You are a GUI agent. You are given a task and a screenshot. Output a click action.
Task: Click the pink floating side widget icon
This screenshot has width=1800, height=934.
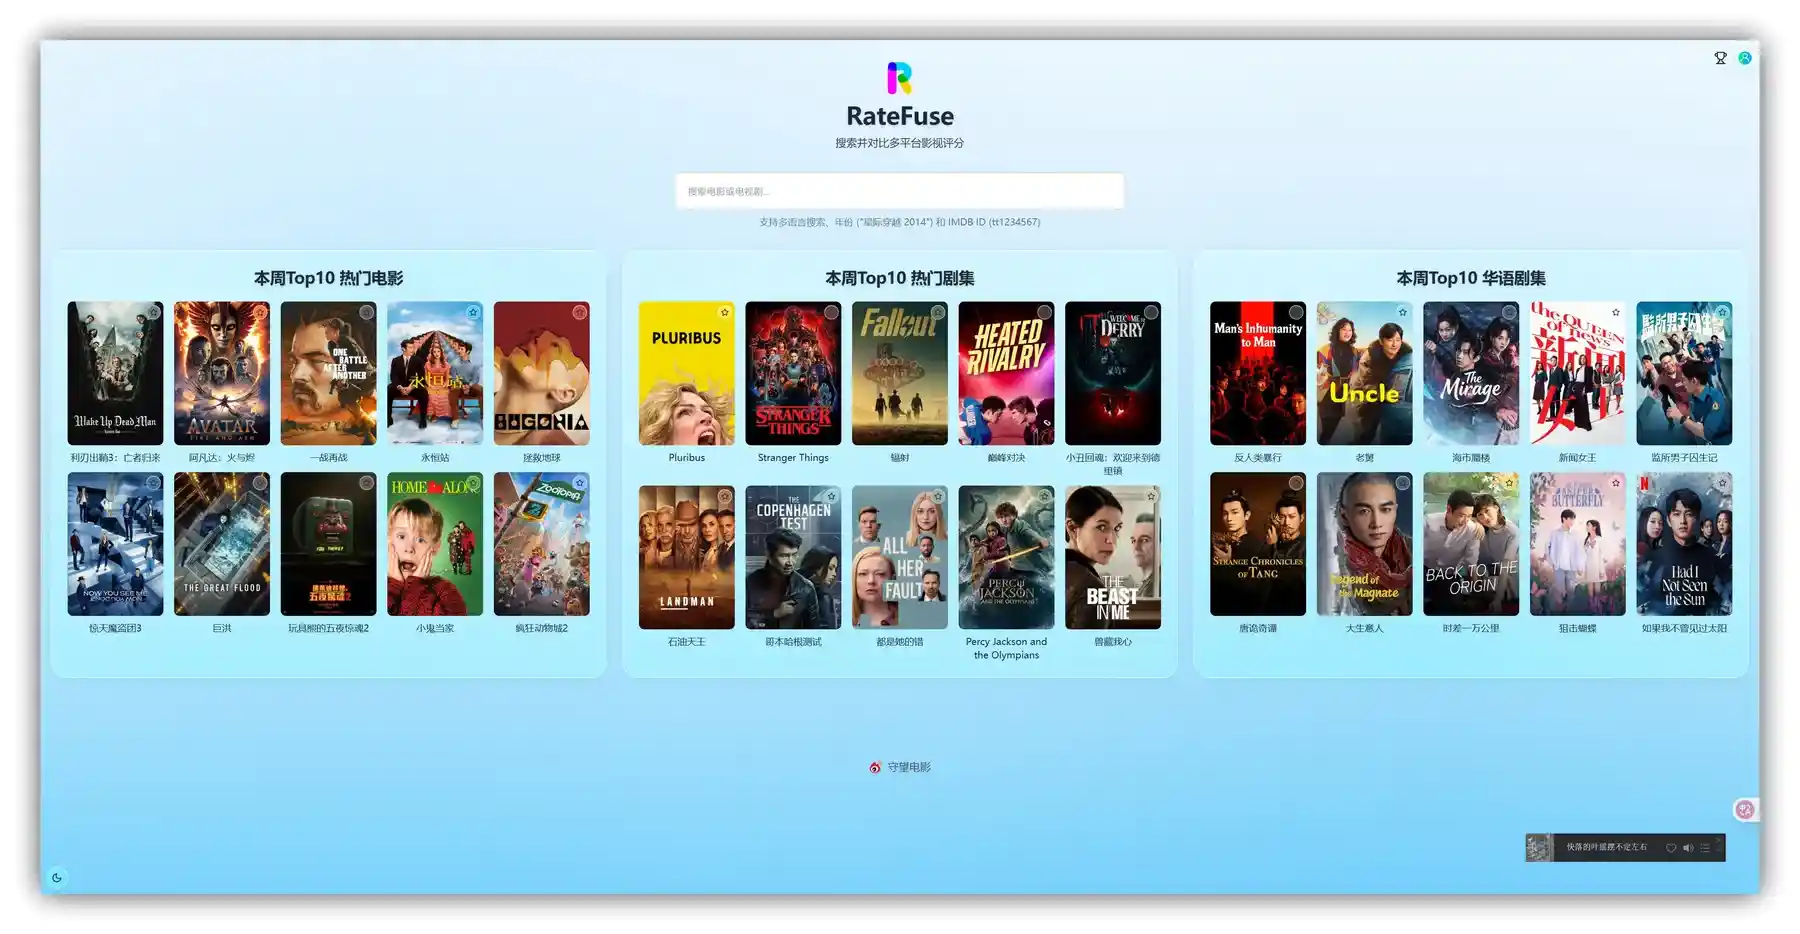click(x=1745, y=810)
